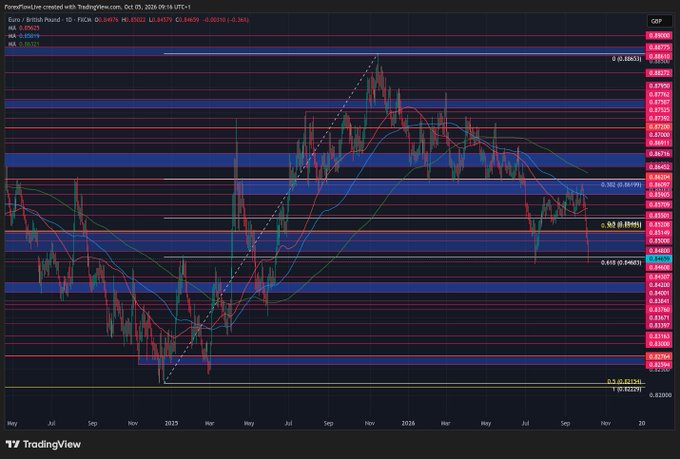Screen dimensions: 680x459
Task: Click the 0.84600 price label
Action: pyautogui.click(x=659, y=268)
